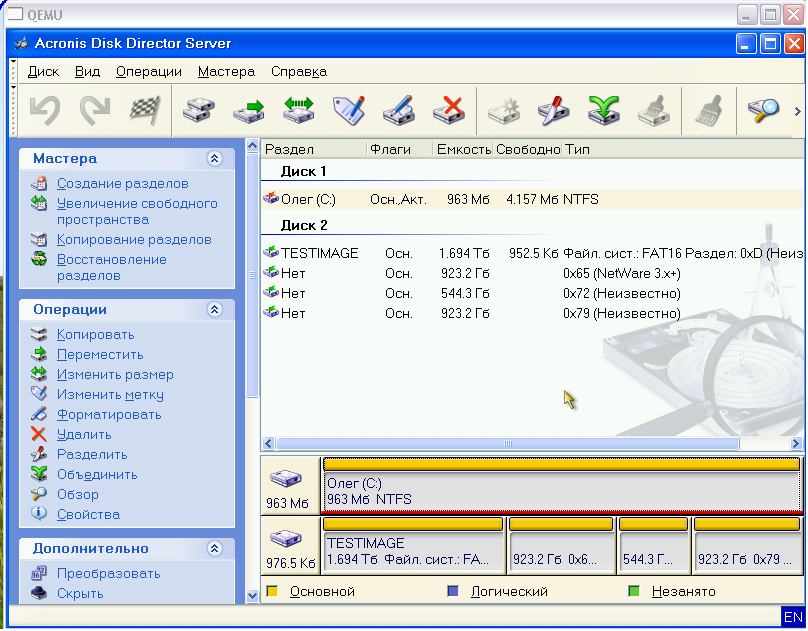
Task: Click the toolbar Move partition icon with green right arrow
Action: [248, 110]
